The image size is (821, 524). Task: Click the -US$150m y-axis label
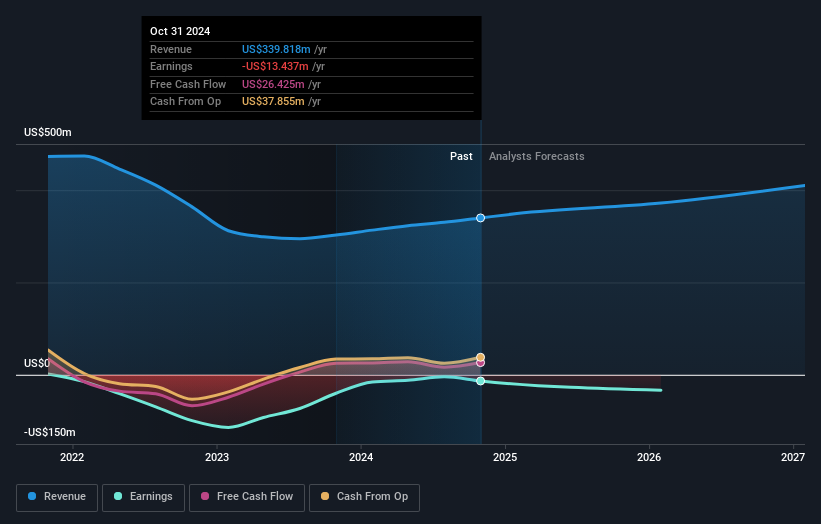pos(50,432)
